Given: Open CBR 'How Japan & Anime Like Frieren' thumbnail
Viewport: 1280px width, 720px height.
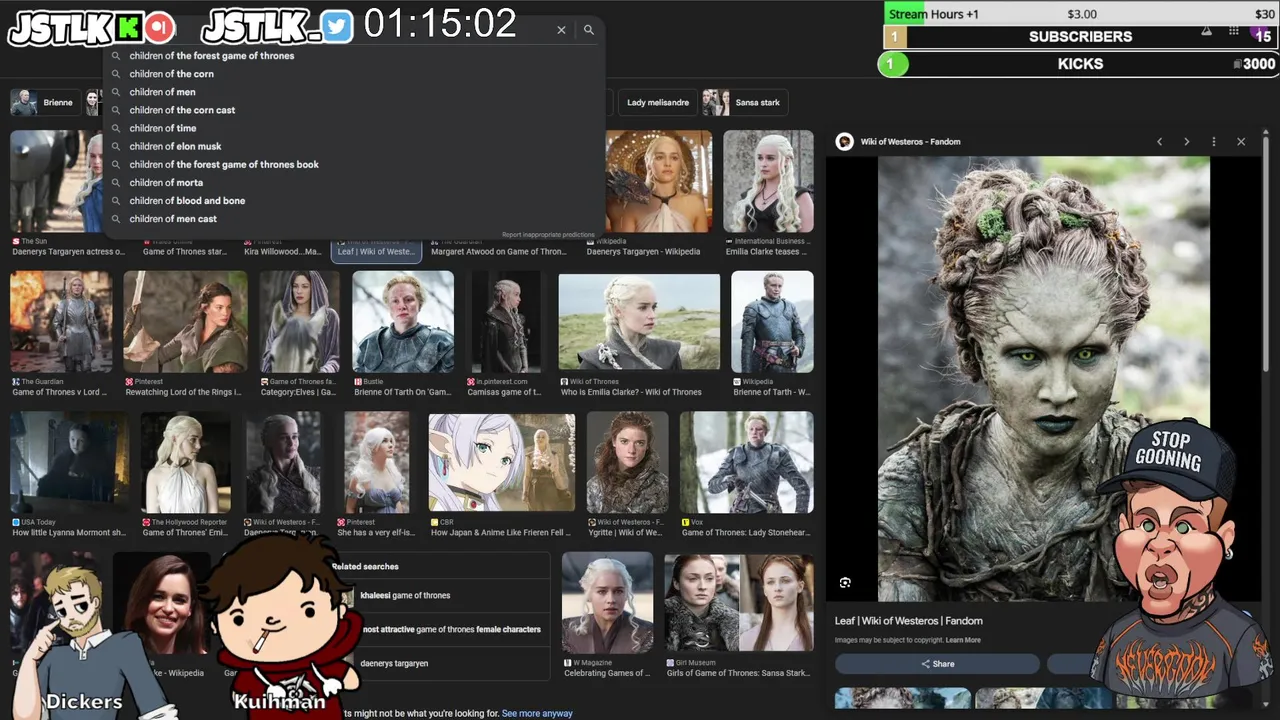Looking at the screenshot, I should (502, 463).
